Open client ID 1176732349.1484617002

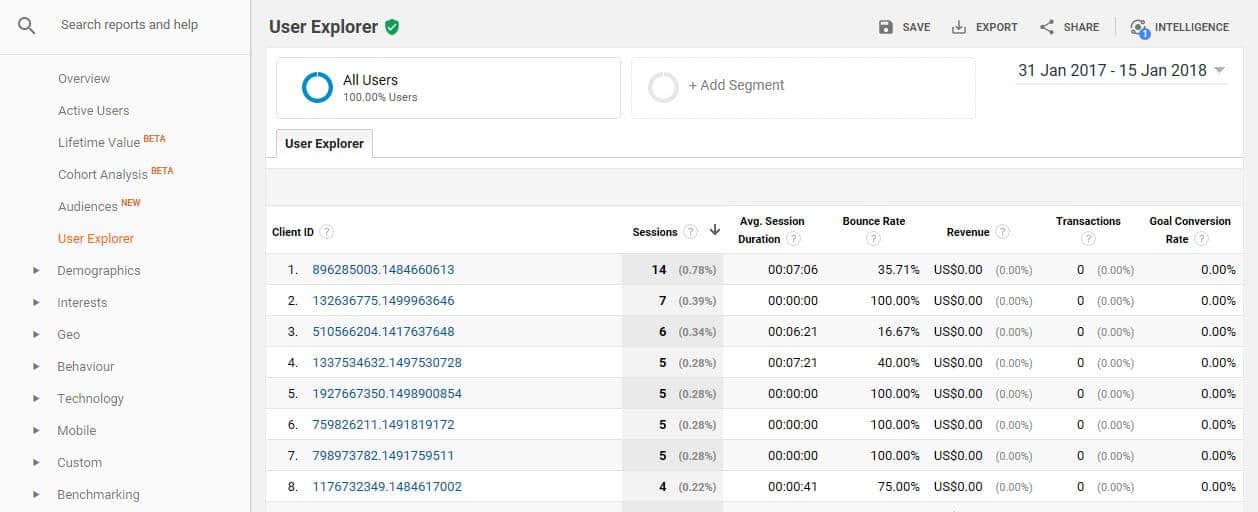tap(387, 487)
